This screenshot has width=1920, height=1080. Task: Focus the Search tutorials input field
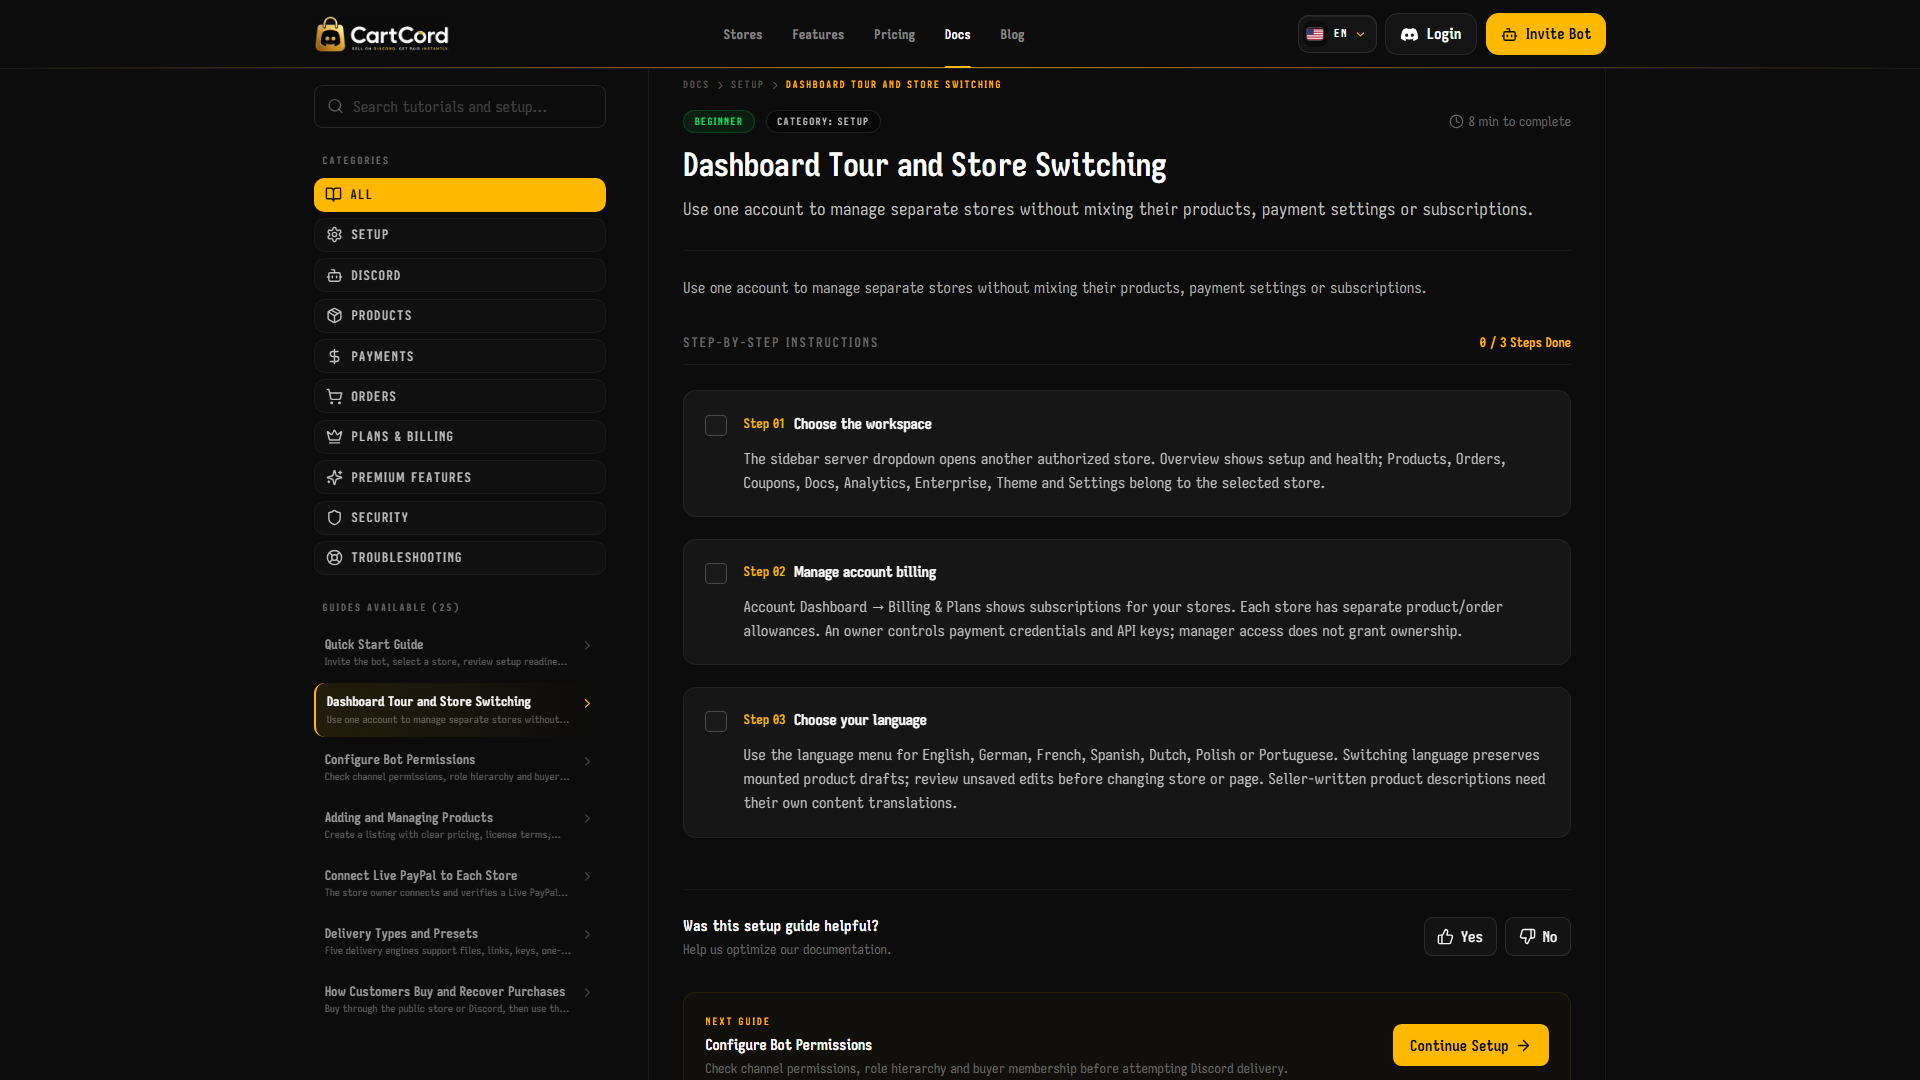(459, 107)
